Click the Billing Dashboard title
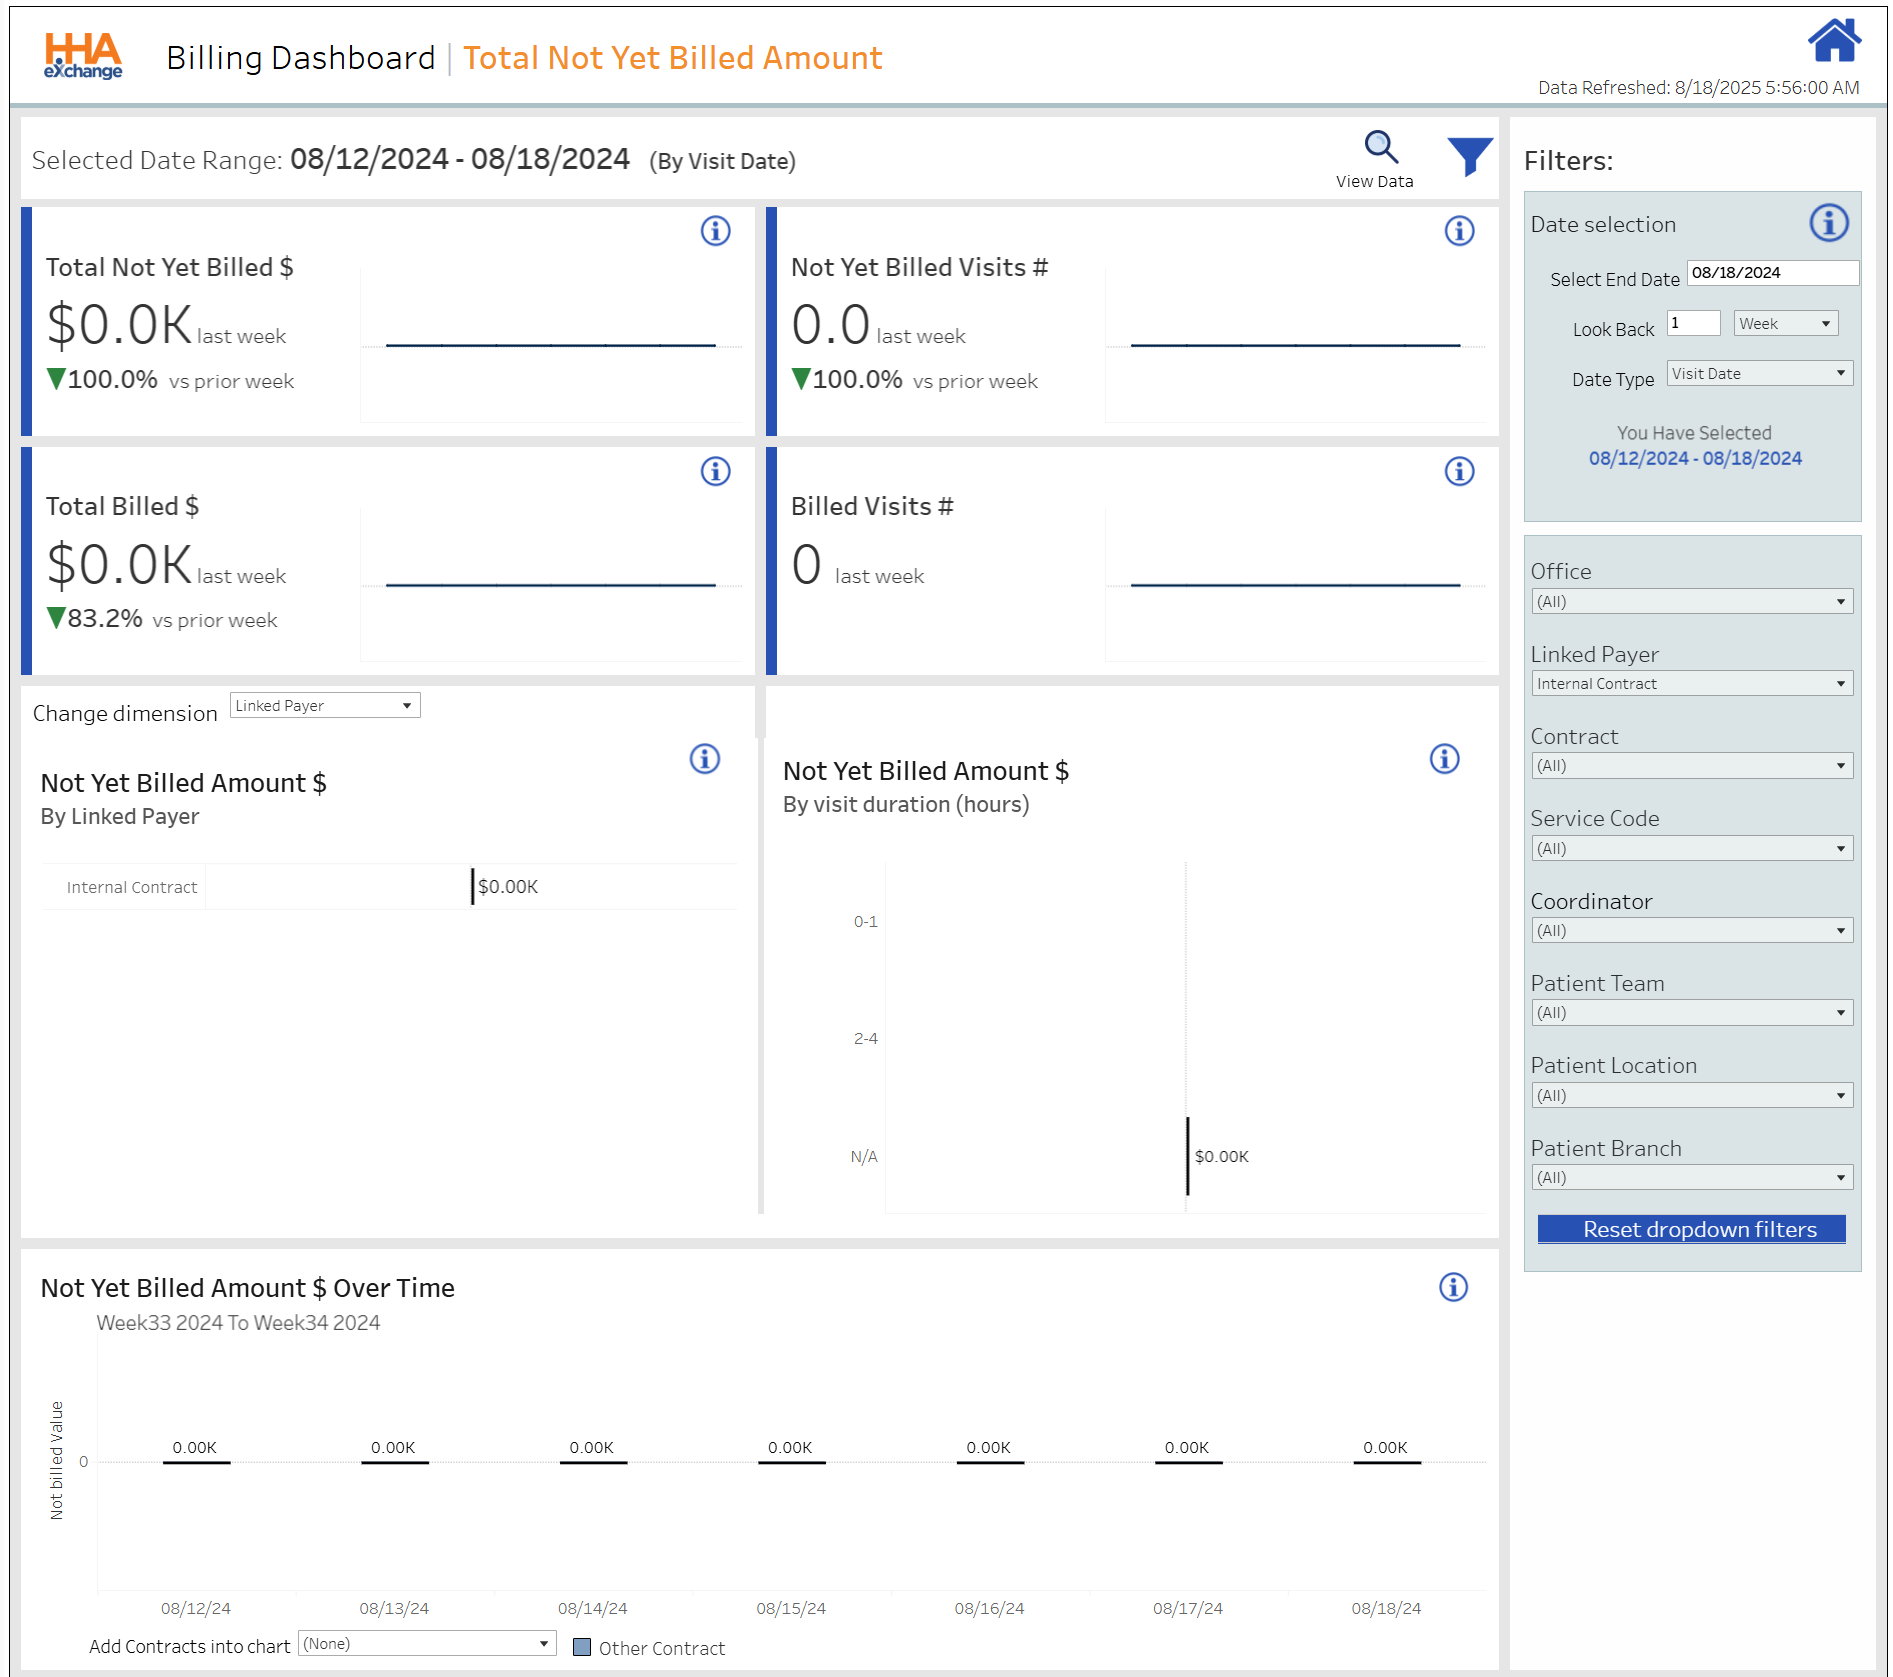The height and width of the screenshot is (1677, 1893). coord(299,58)
